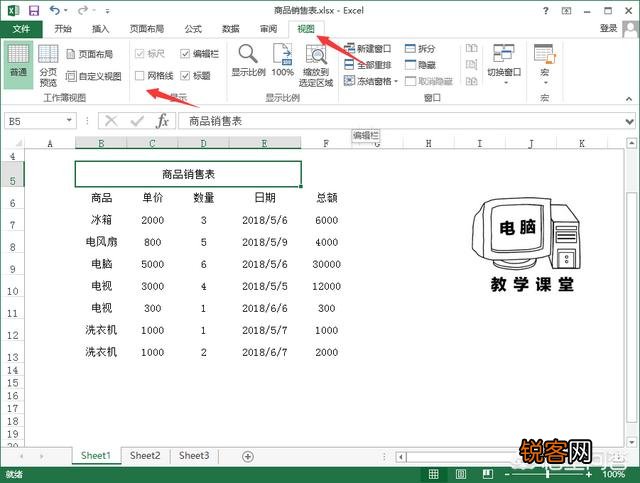Click the Name Box showing B5

(35, 121)
